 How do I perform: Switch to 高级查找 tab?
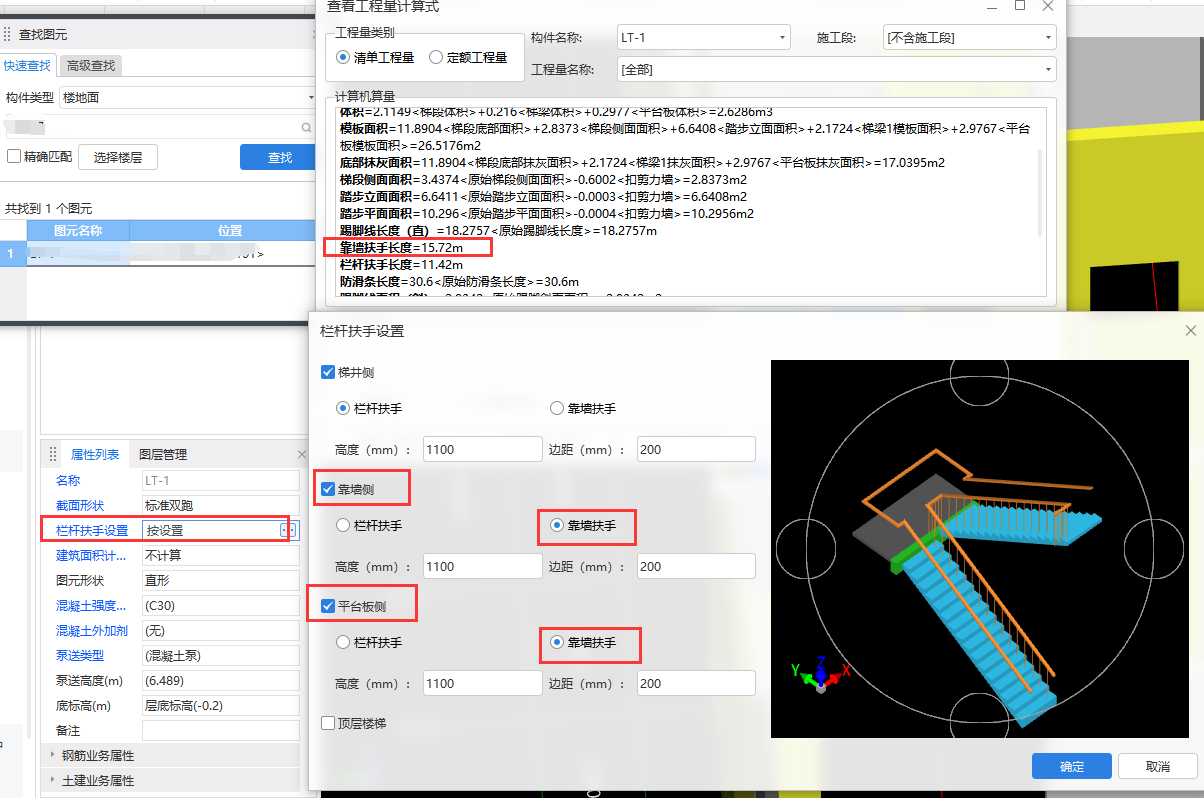coord(91,66)
